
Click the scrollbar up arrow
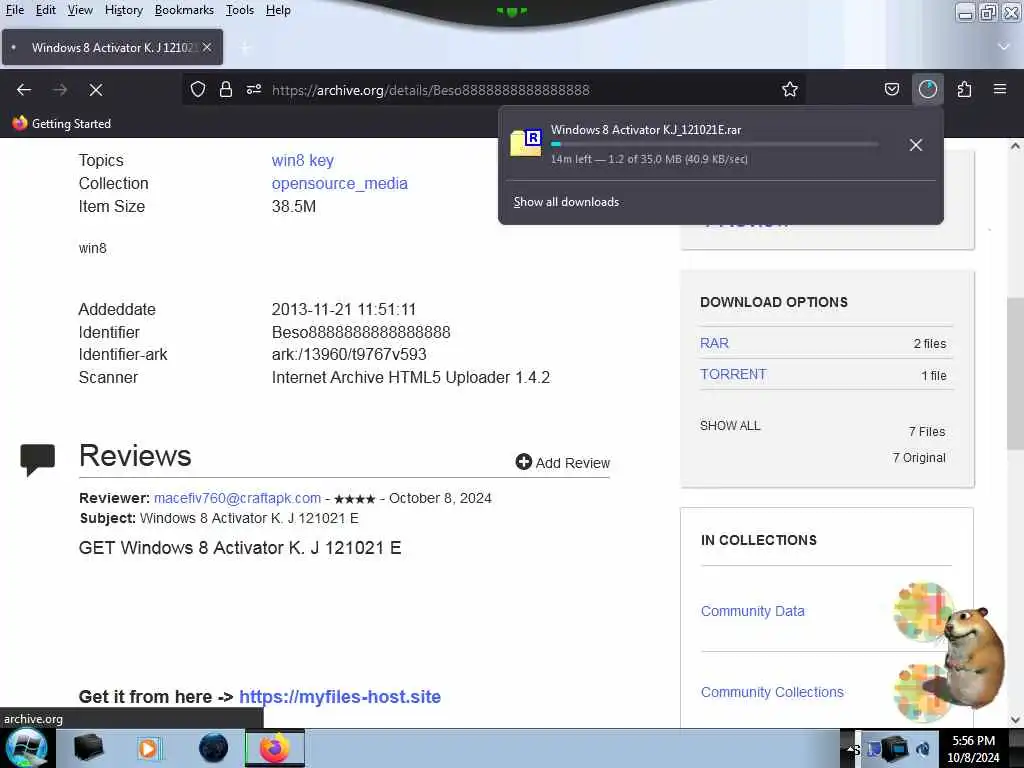point(1015,146)
